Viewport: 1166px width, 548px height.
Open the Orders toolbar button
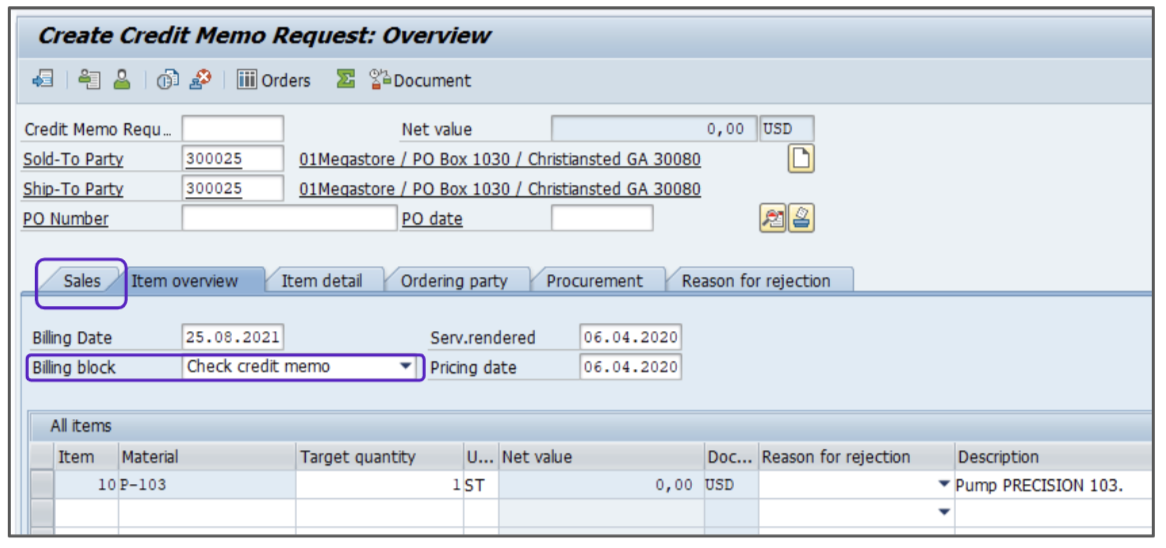point(274,80)
